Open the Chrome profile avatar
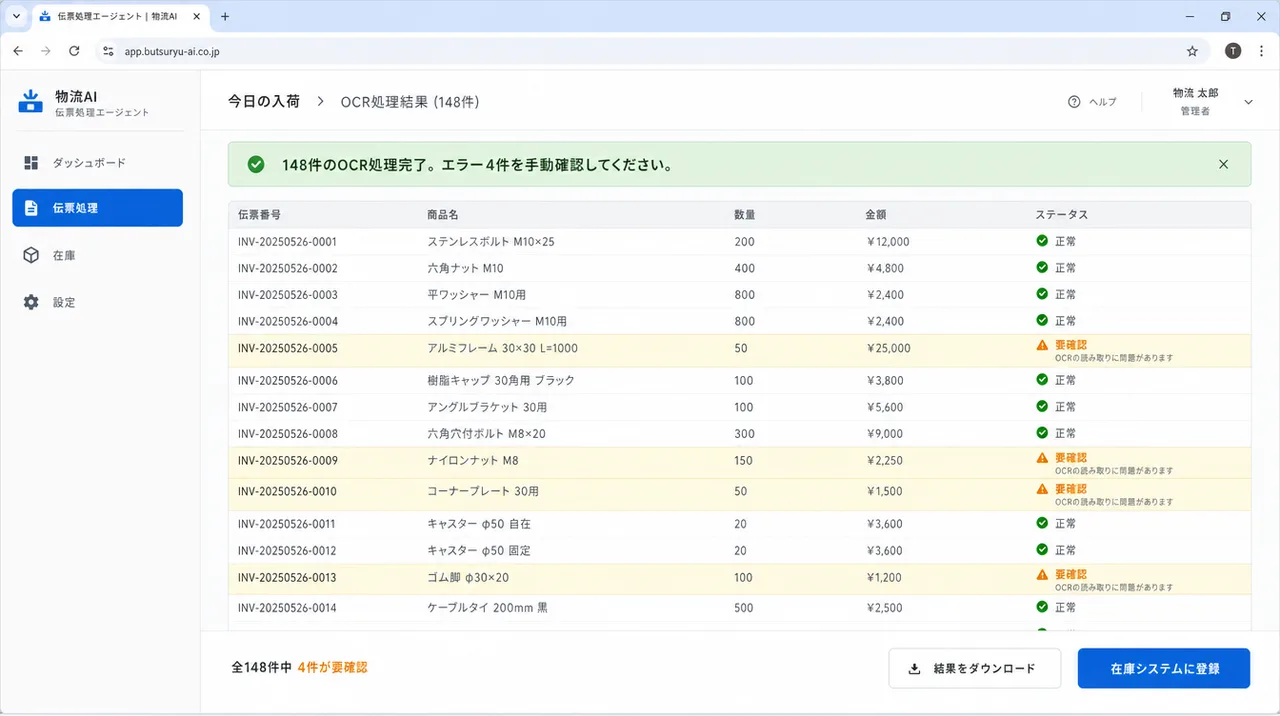 (x=1233, y=51)
